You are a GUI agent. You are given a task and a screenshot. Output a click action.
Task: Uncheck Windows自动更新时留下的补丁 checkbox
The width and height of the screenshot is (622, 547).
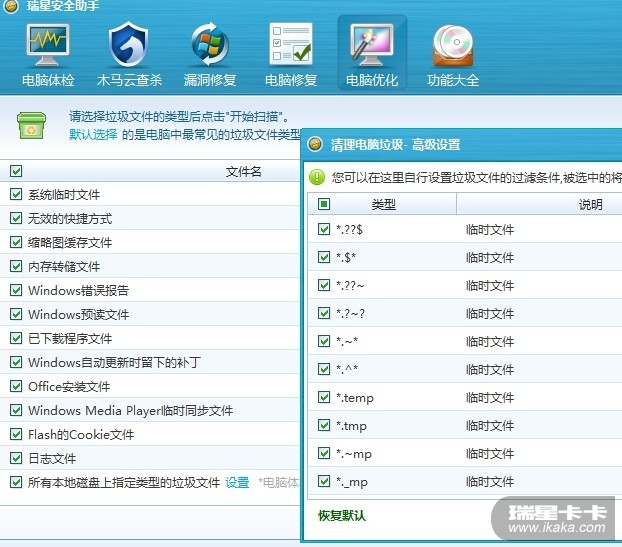coord(16,362)
